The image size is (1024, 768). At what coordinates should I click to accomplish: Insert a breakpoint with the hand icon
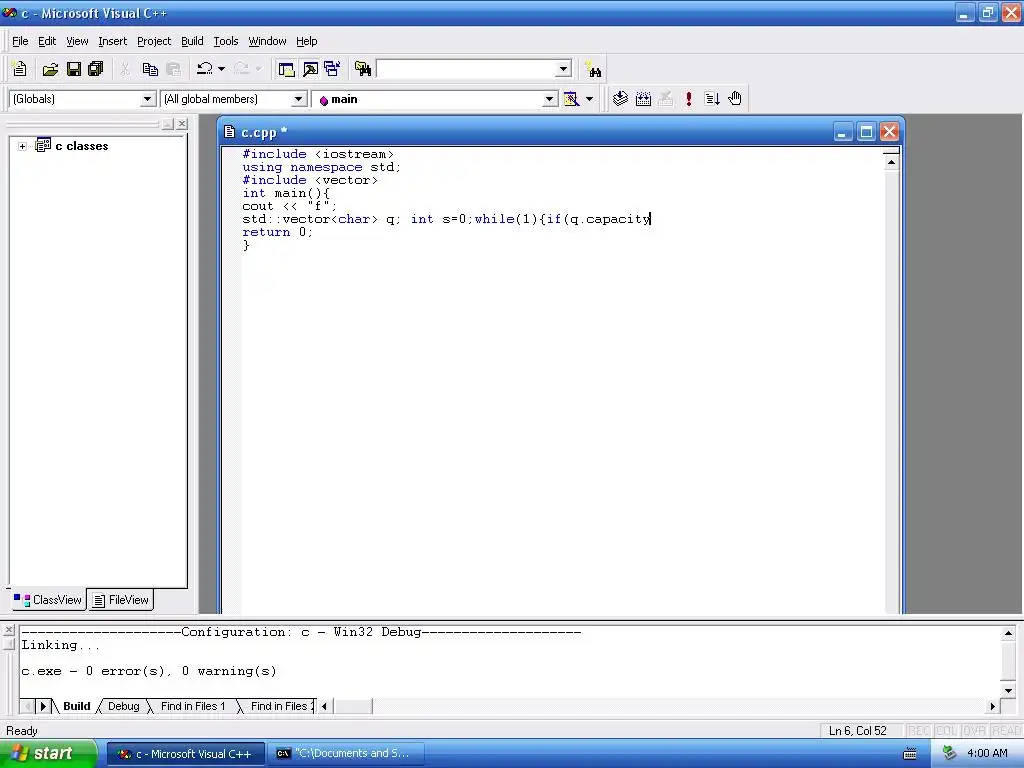pyautogui.click(x=735, y=99)
